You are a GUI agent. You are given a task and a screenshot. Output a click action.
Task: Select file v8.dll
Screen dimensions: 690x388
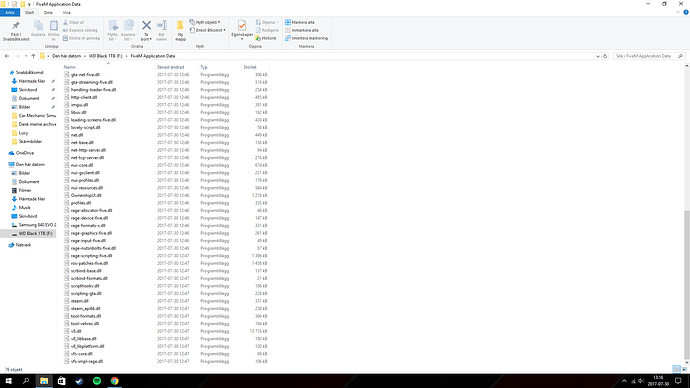76,331
